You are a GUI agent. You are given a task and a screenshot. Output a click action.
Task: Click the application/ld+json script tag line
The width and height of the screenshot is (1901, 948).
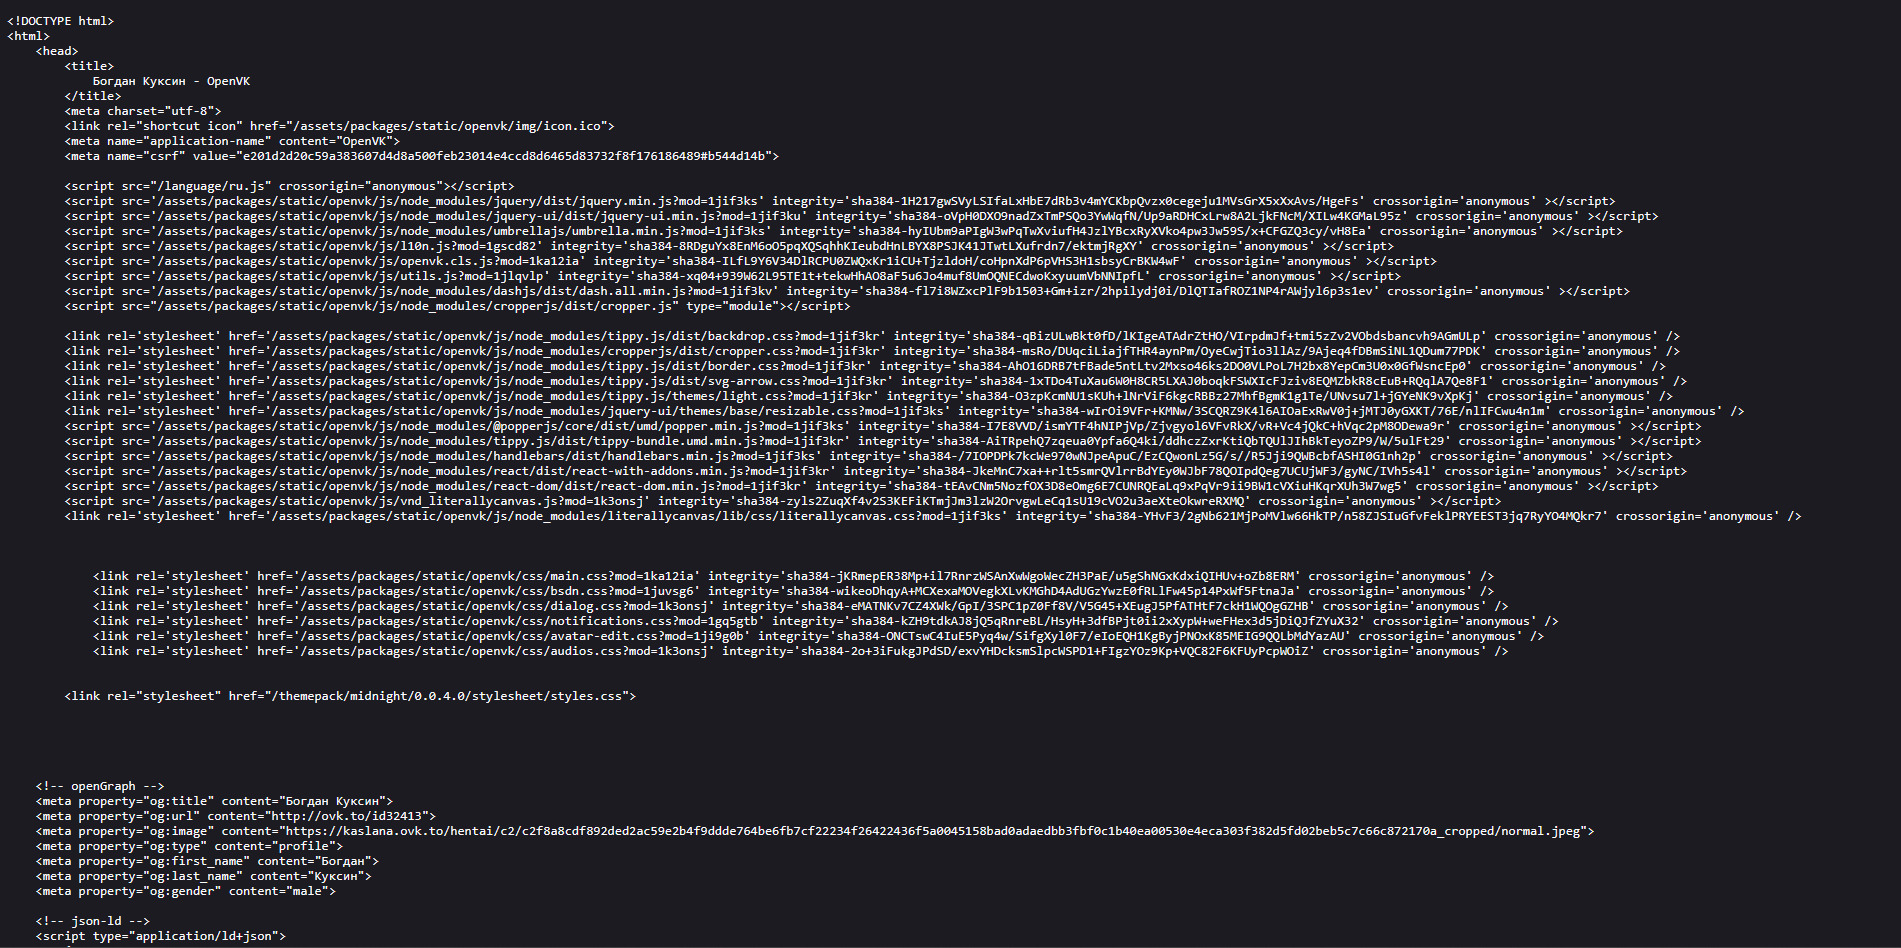pyautogui.click(x=161, y=936)
